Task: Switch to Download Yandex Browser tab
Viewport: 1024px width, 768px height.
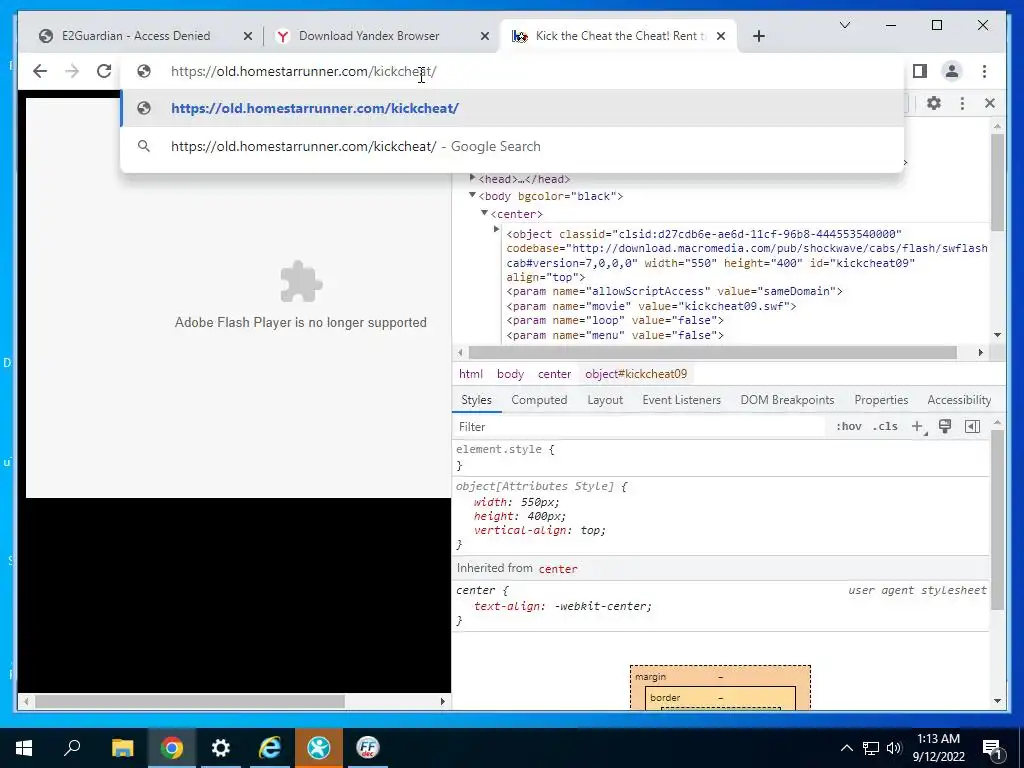Action: tap(369, 36)
